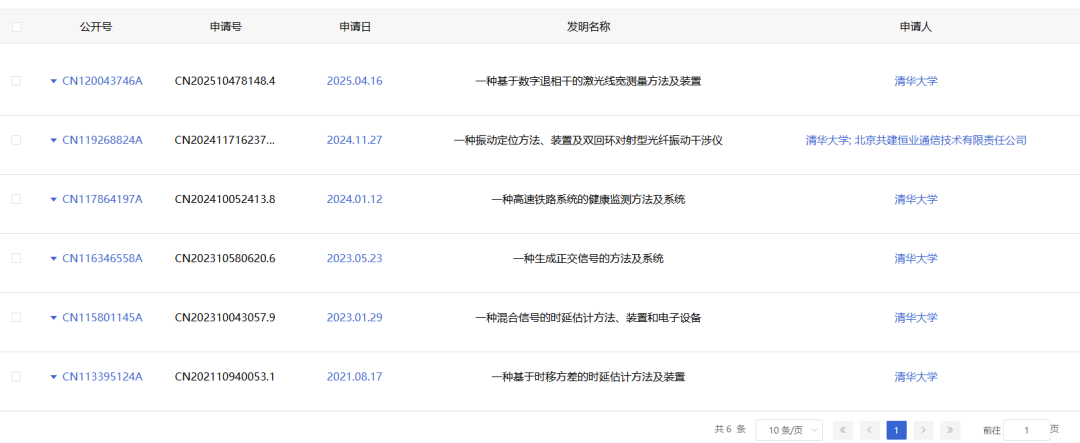This screenshot has width=1080, height=443.
Task: Check the box for row CN119268824A
Action: coord(17,140)
